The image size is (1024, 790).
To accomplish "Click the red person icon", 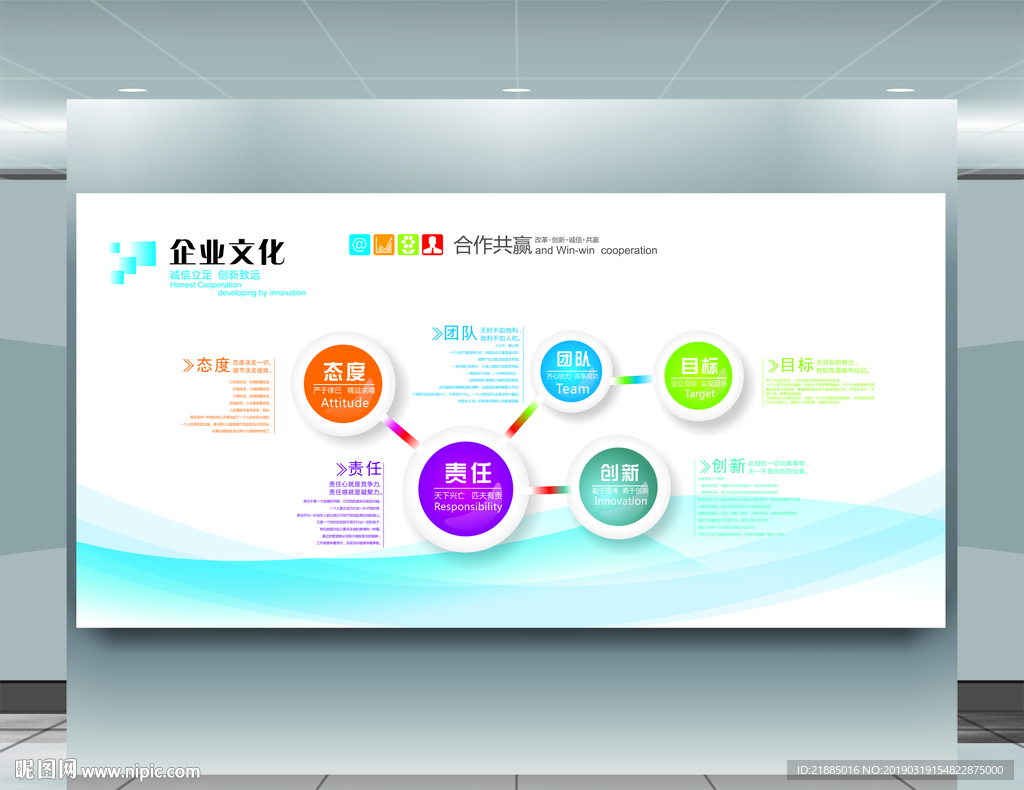I will pos(432,244).
